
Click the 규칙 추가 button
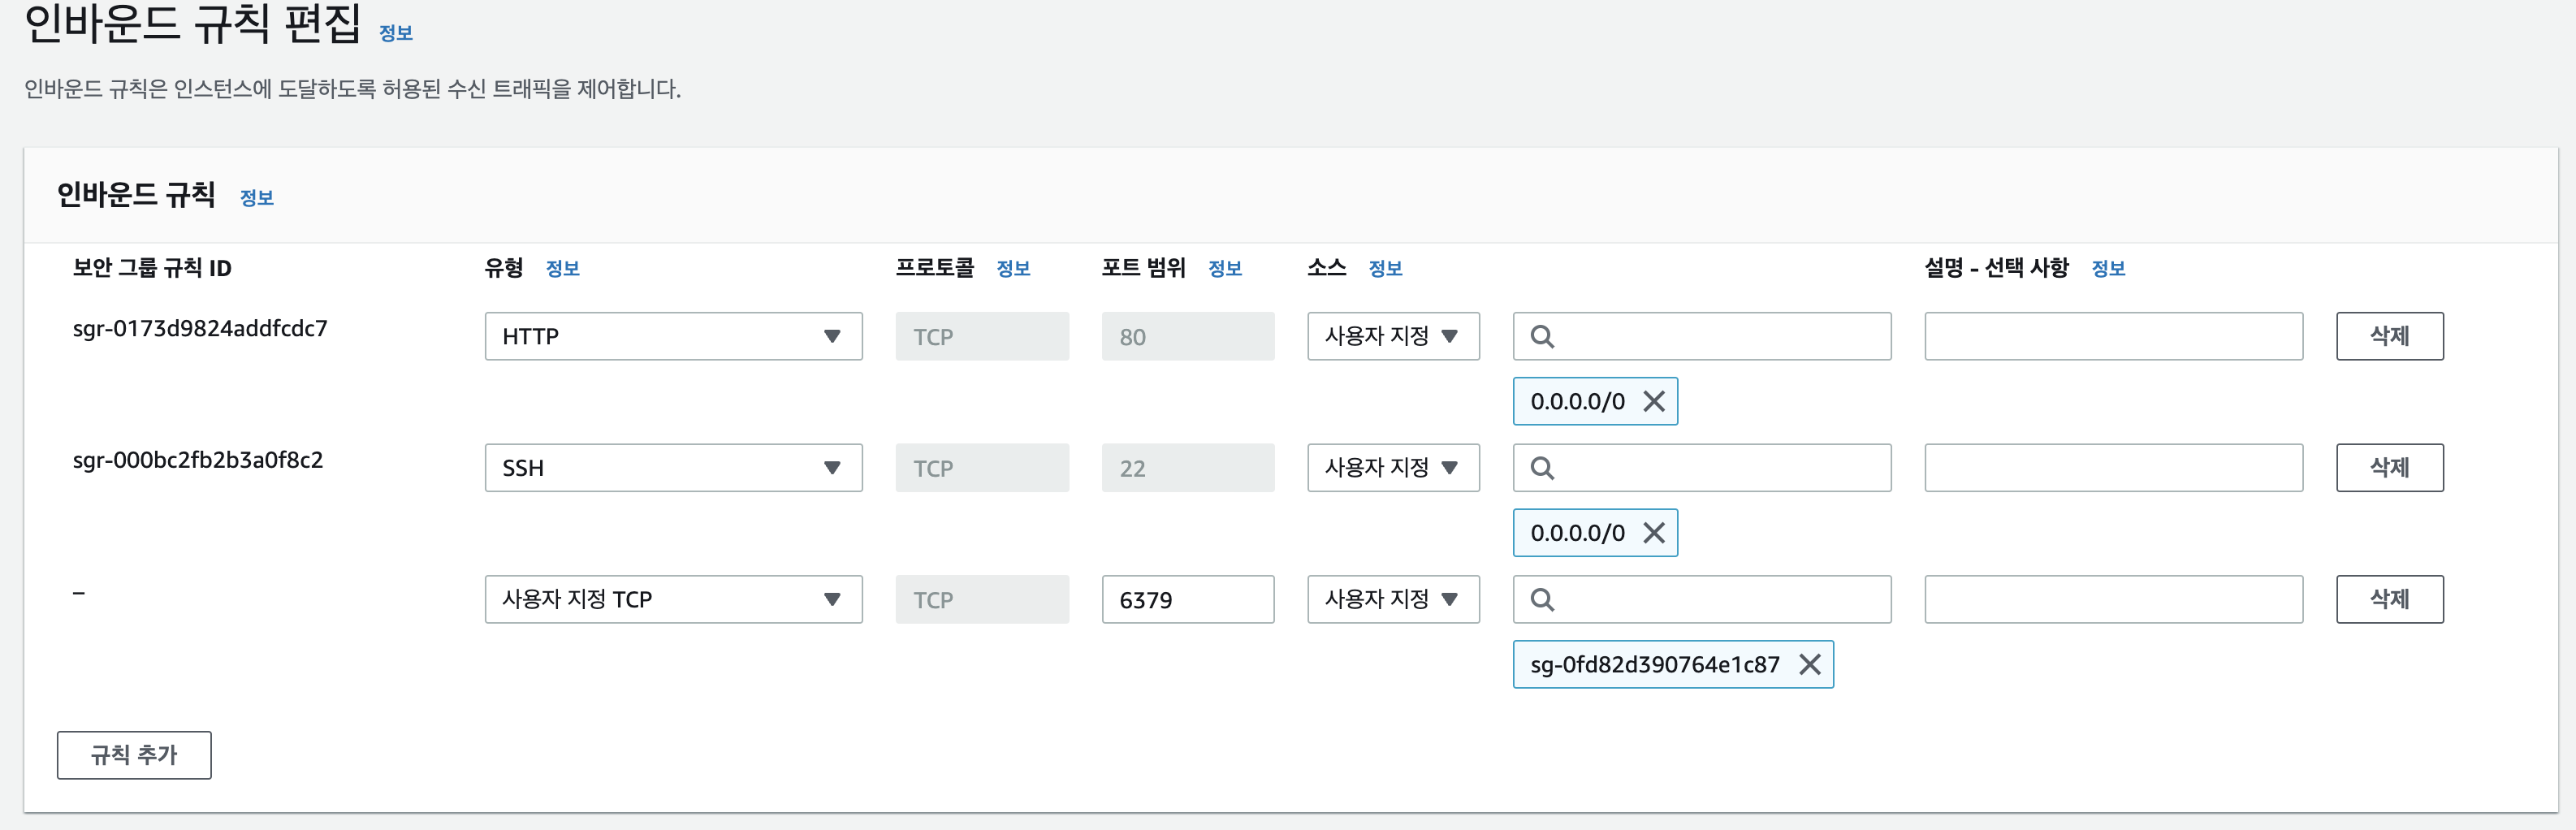(134, 755)
